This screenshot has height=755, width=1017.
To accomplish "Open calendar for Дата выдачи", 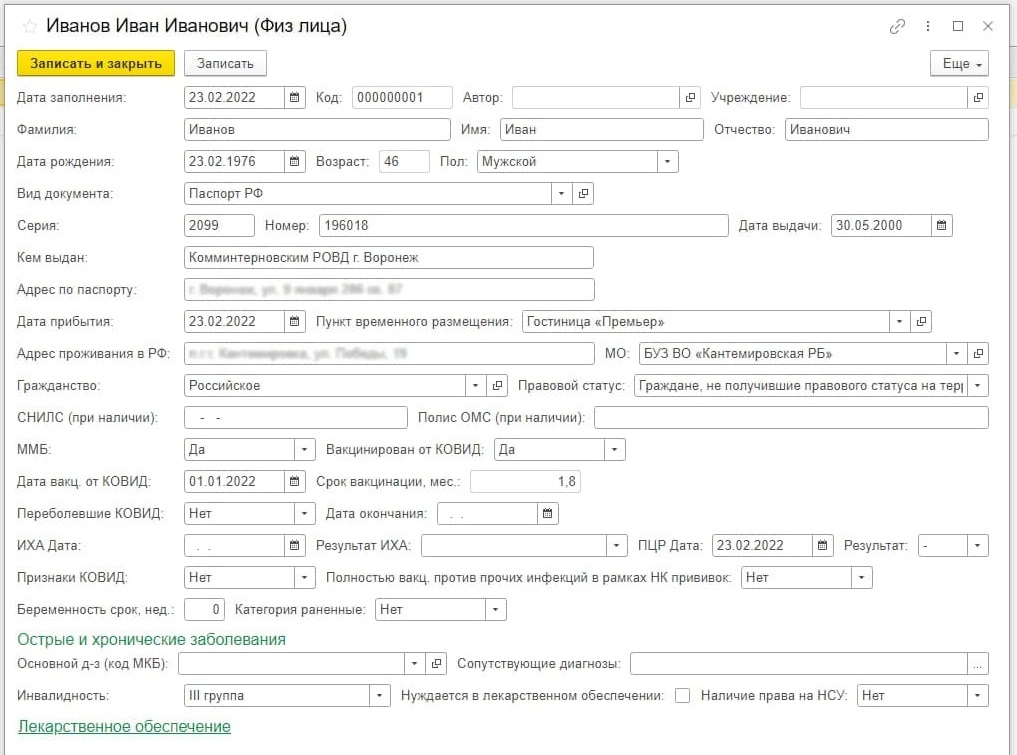I will 942,225.
